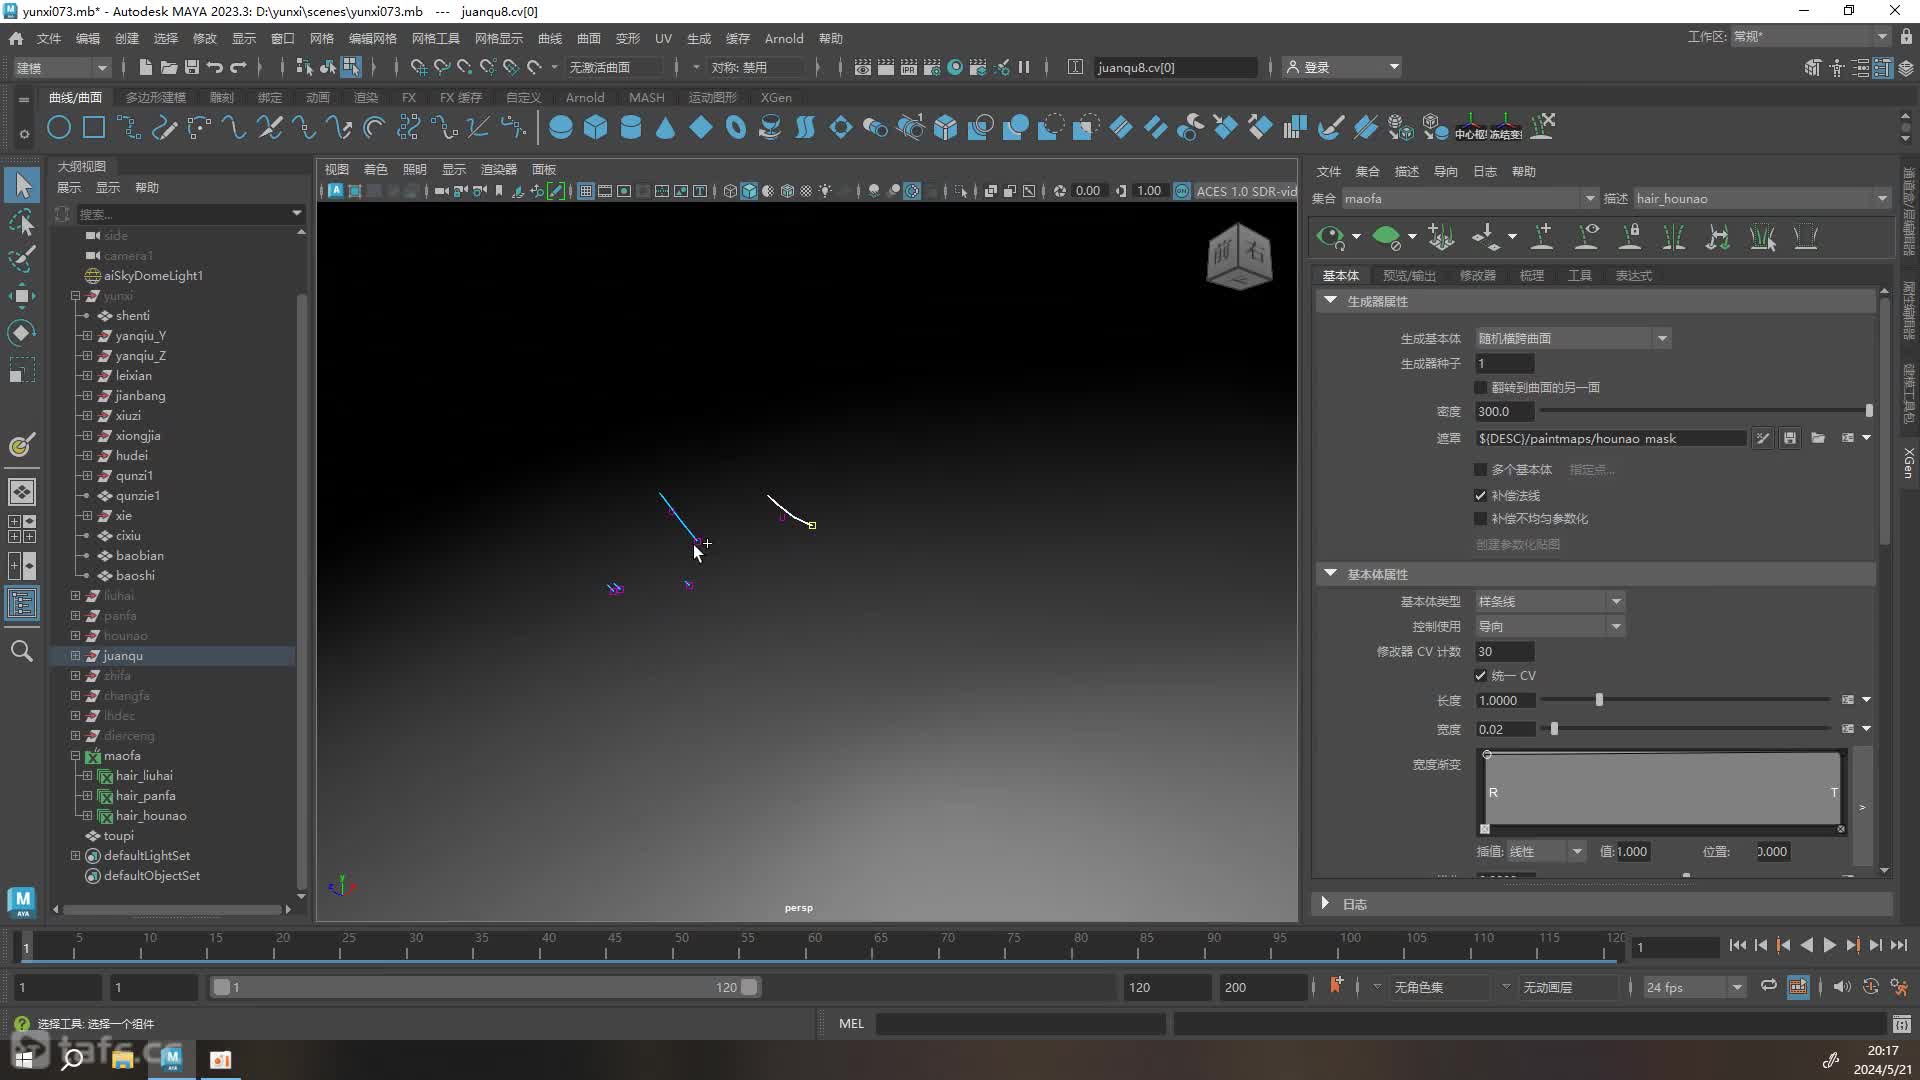Open the description hair_hounao dropdown
The image size is (1920, 1080).
point(1762,198)
